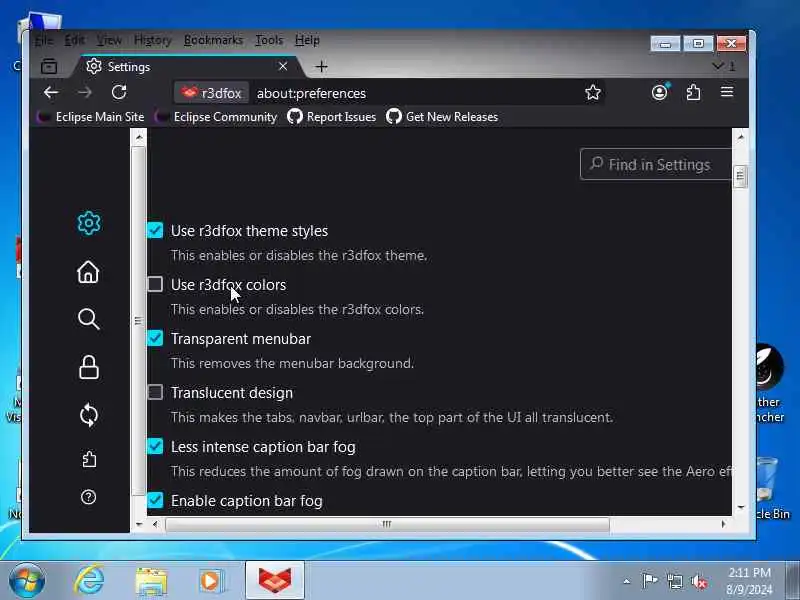Open a new tab with plus button
This screenshot has width=800, height=600.
(x=321, y=66)
